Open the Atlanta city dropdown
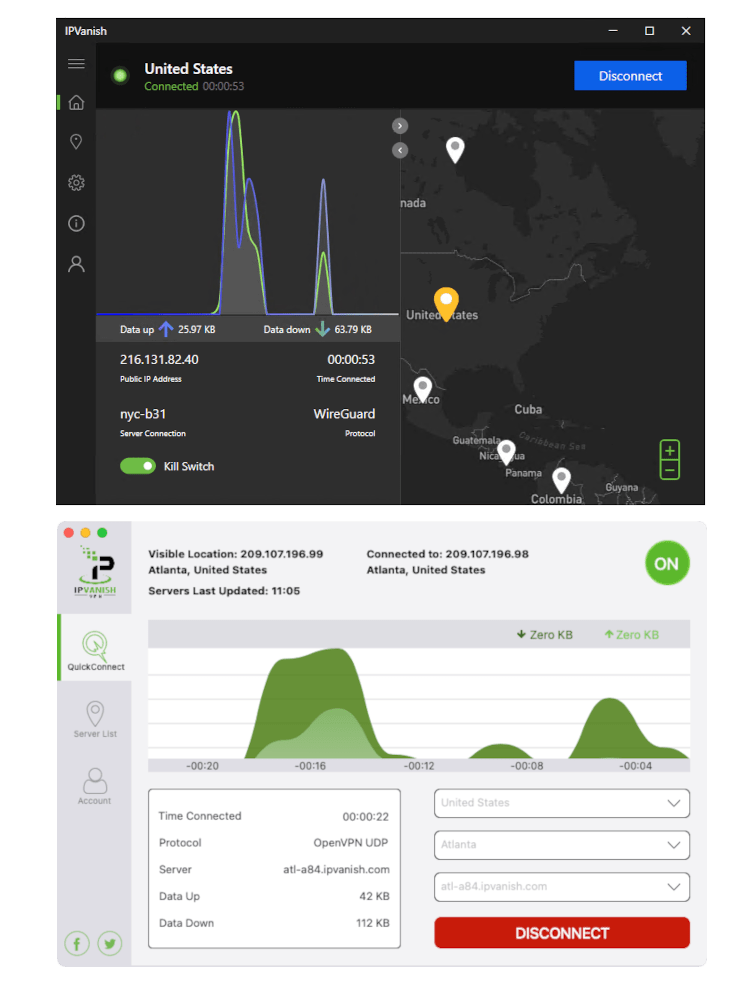Image resolution: width=750 pixels, height=1000 pixels. tap(562, 844)
